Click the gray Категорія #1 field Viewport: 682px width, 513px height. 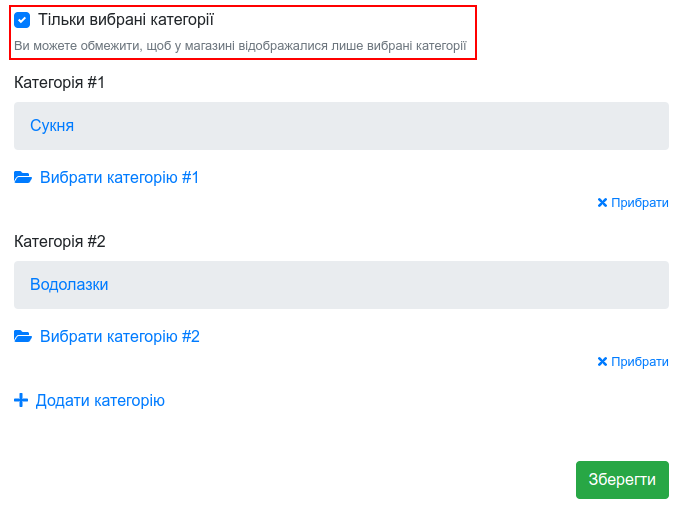click(x=341, y=126)
